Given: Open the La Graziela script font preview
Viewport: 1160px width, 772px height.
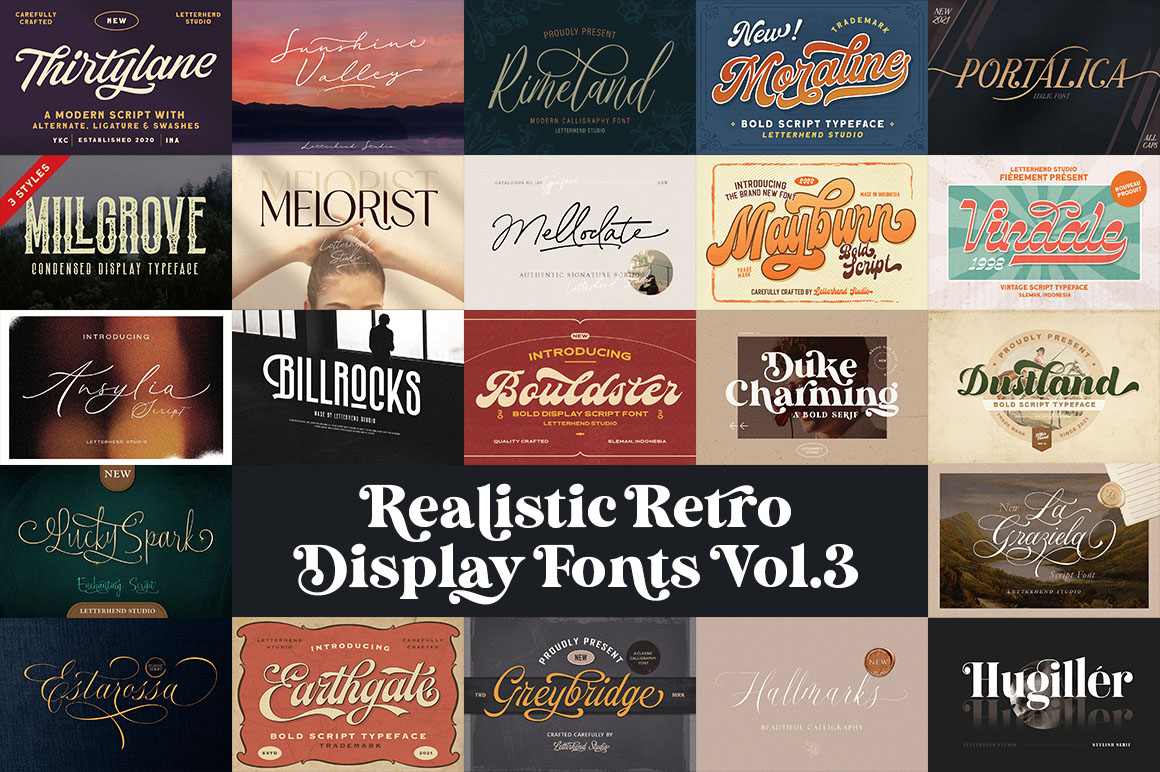Looking at the screenshot, I should click(1044, 540).
